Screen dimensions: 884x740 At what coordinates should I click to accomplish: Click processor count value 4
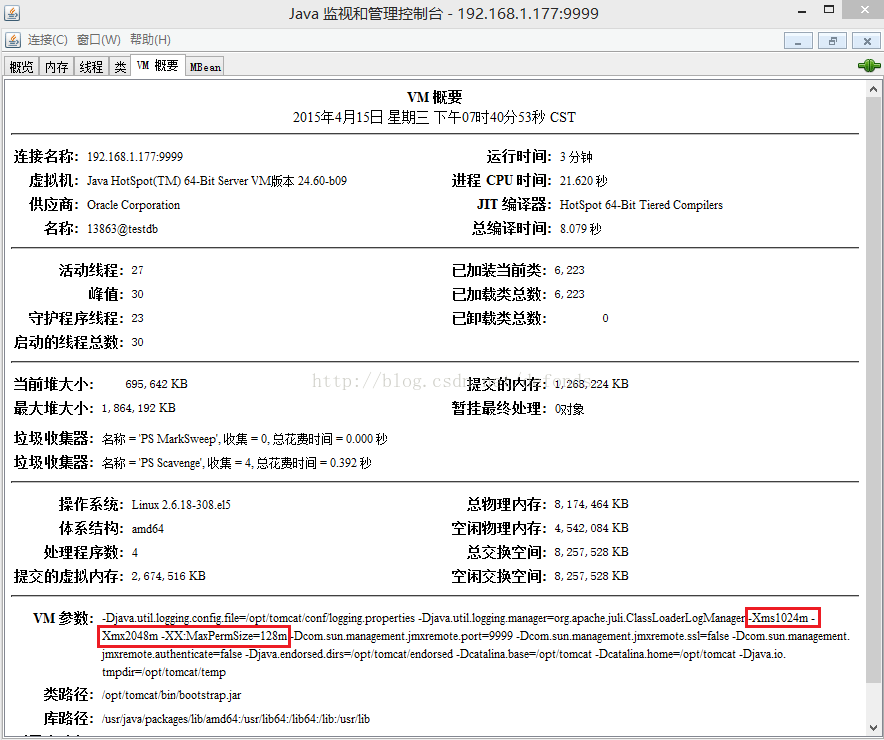pyautogui.click(x=135, y=553)
